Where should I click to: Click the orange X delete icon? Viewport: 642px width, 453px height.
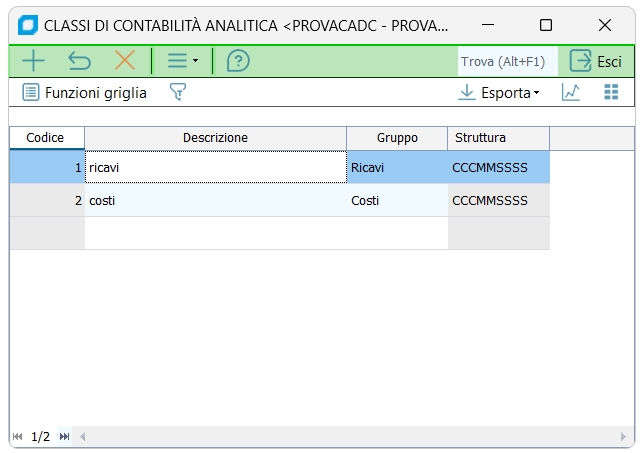[x=125, y=61]
